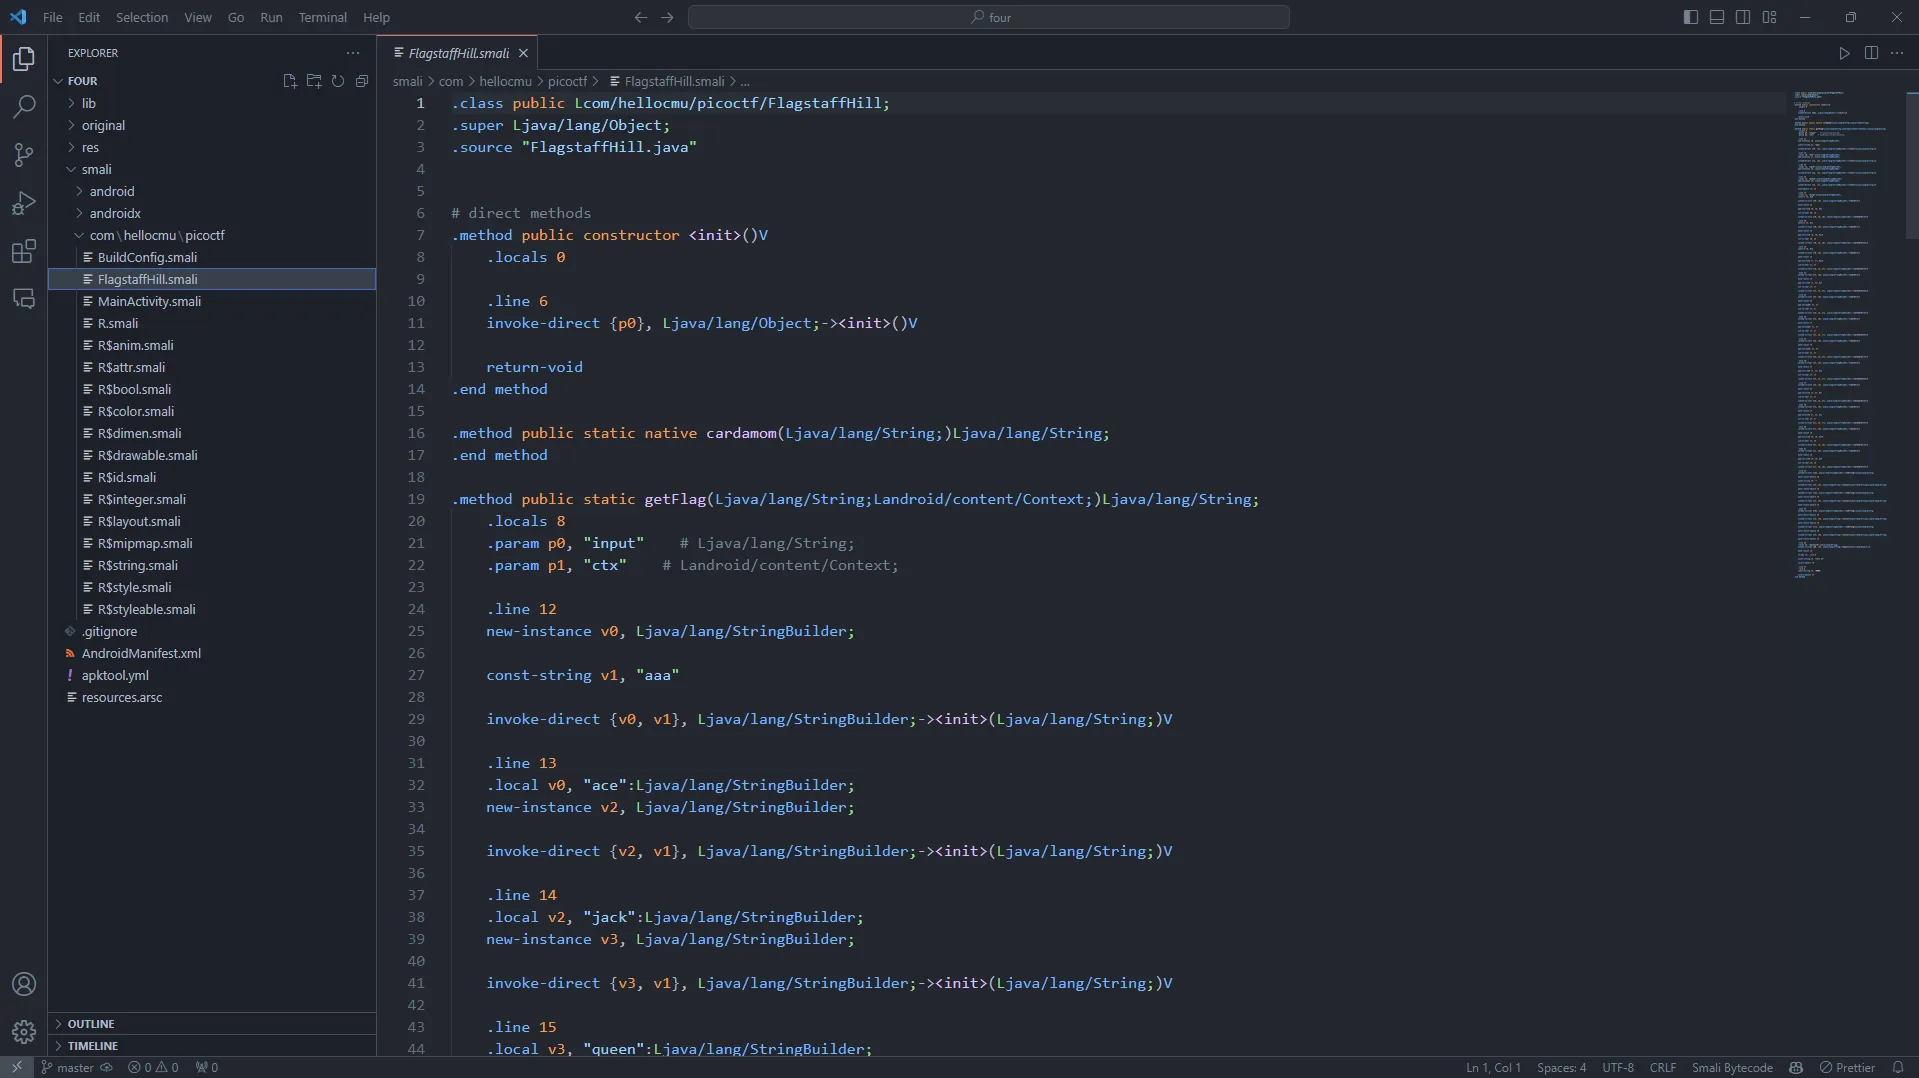Open notifications bell in status bar
The width and height of the screenshot is (1919, 1078).
click(x=1897, y=1067)
